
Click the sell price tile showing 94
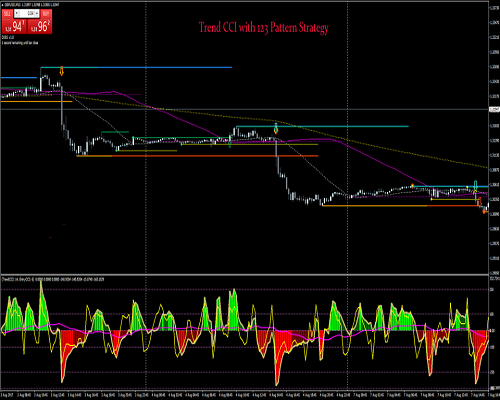tap(14, 26)
